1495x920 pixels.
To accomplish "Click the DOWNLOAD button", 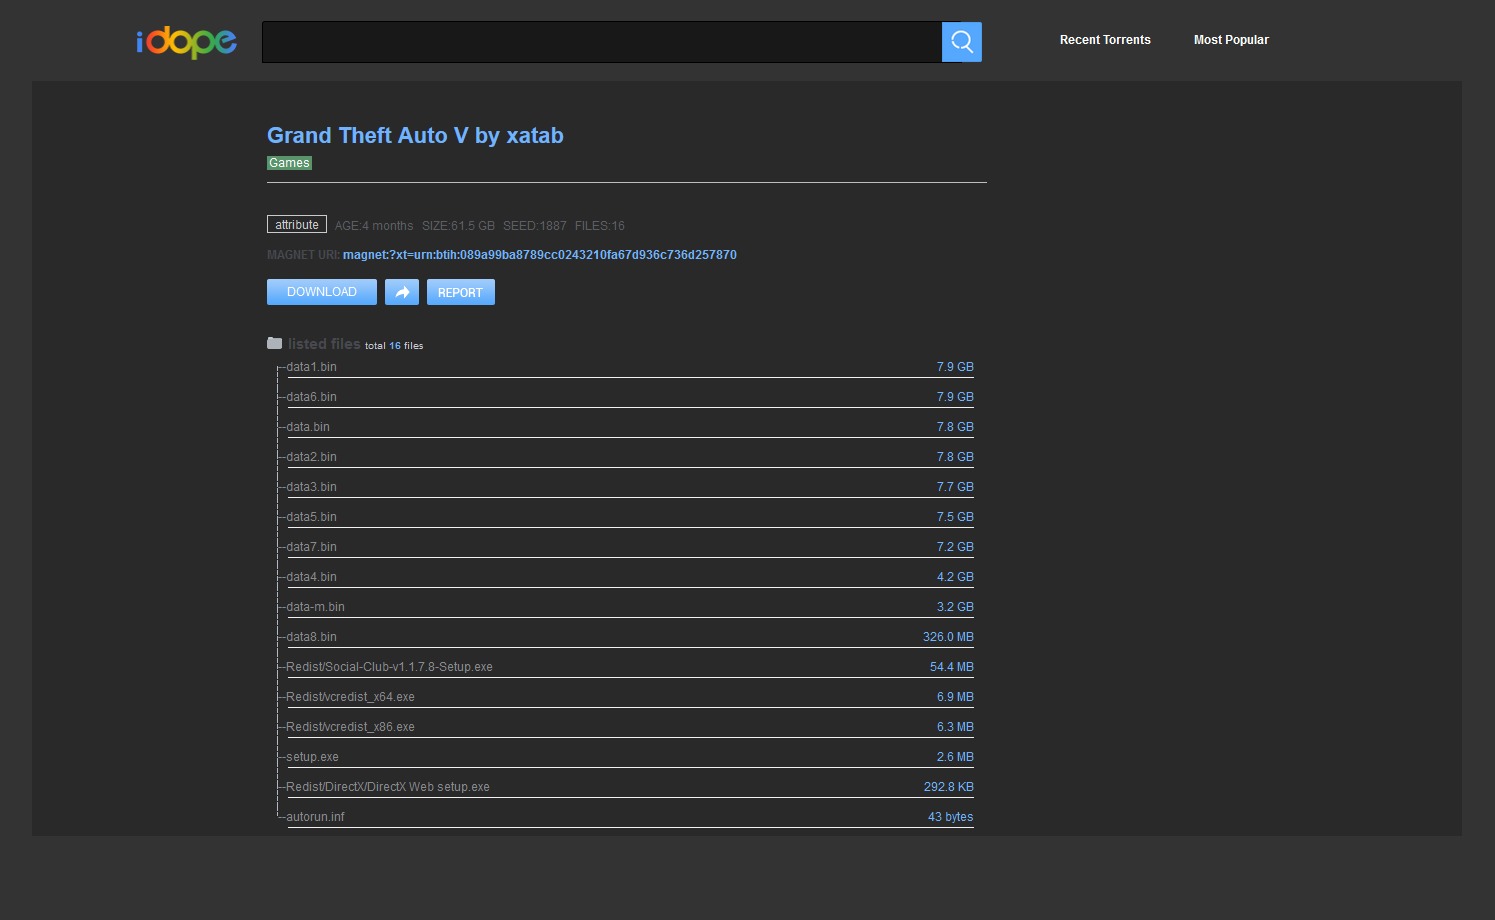I will 322,292.
